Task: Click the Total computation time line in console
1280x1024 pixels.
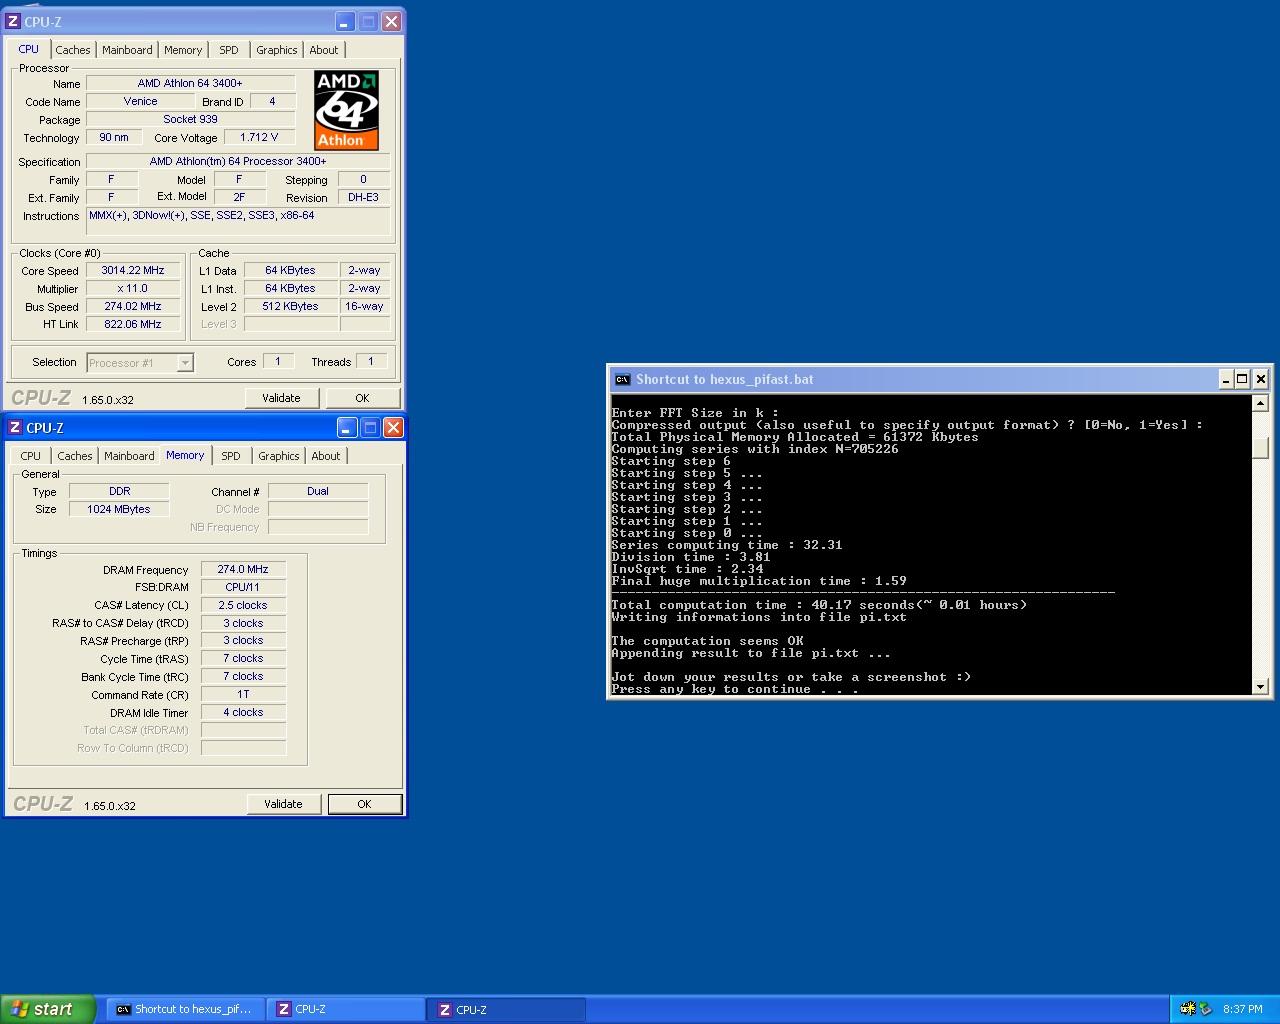Action: pos(819,605)
